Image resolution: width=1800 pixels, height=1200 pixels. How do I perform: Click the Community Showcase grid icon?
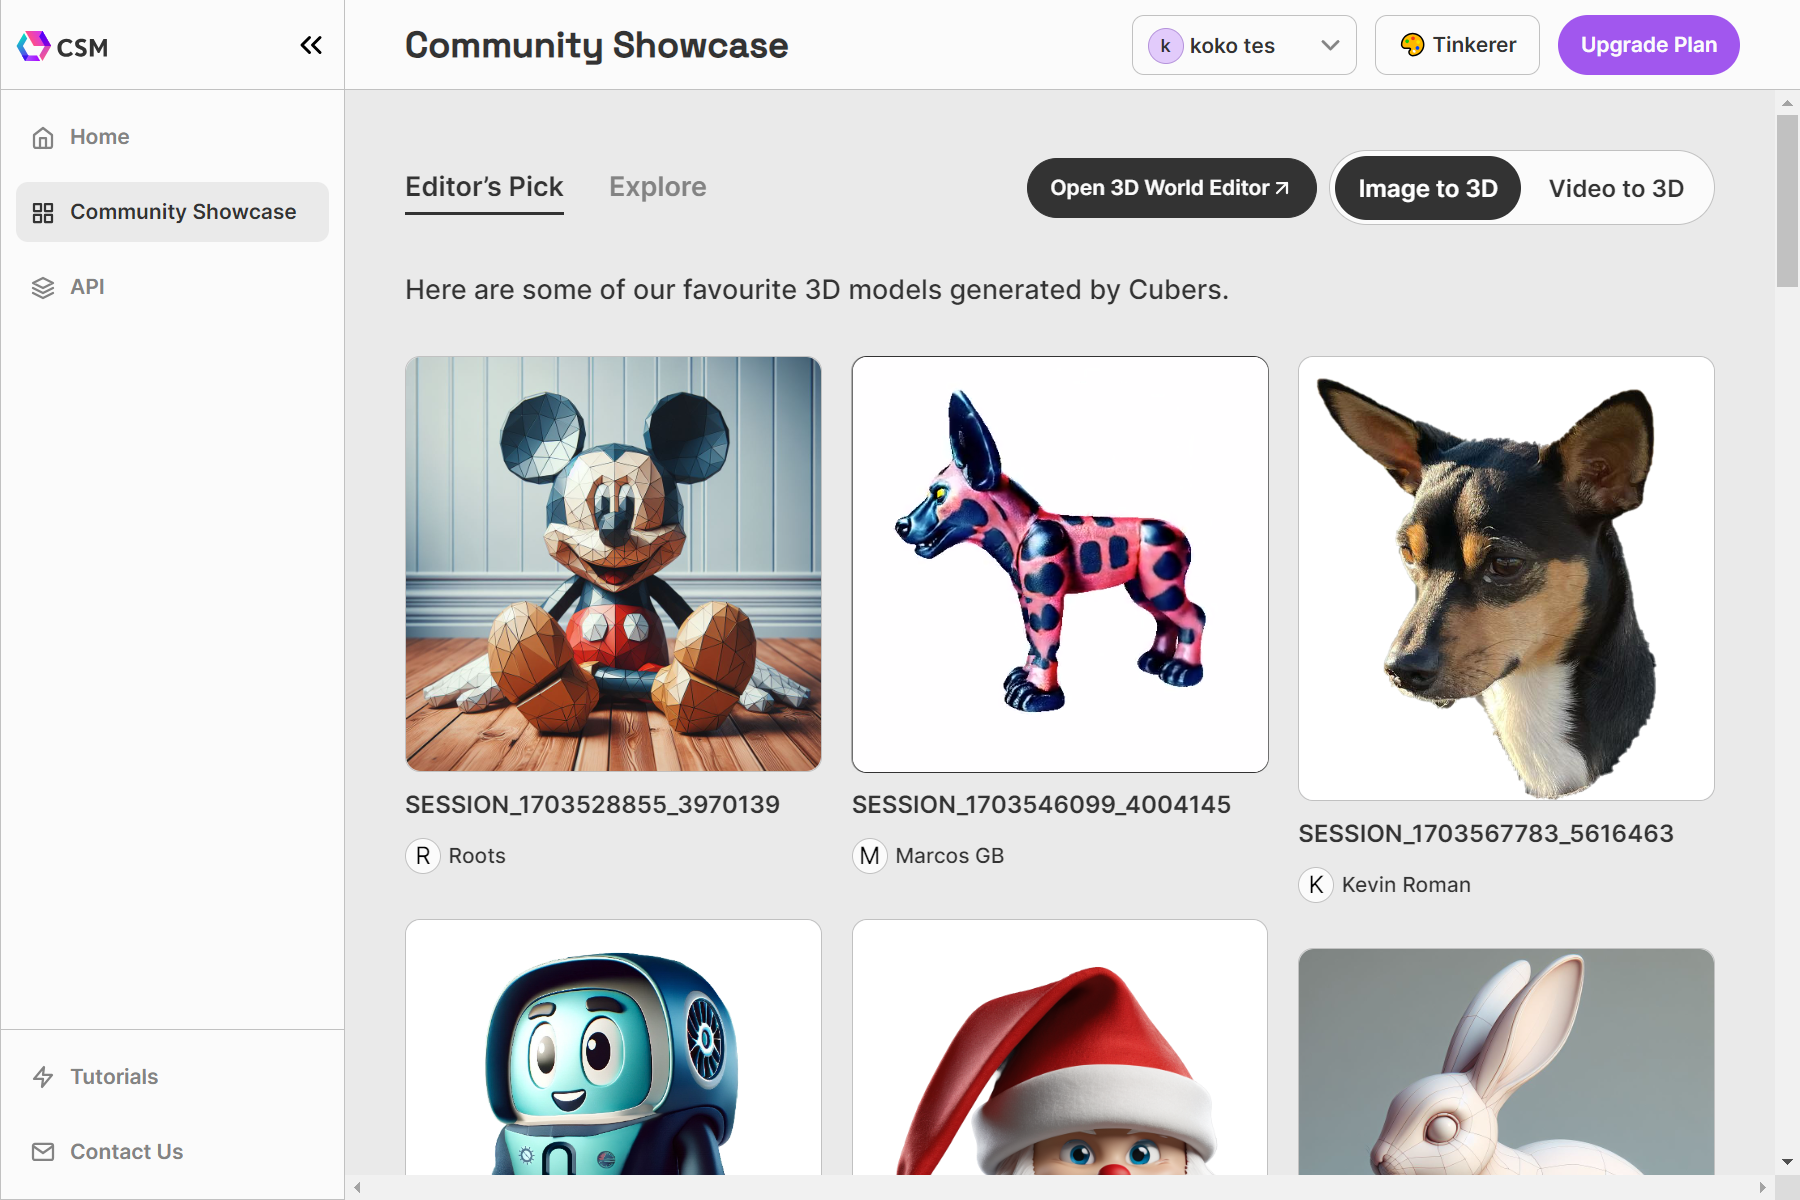point(43,213)
